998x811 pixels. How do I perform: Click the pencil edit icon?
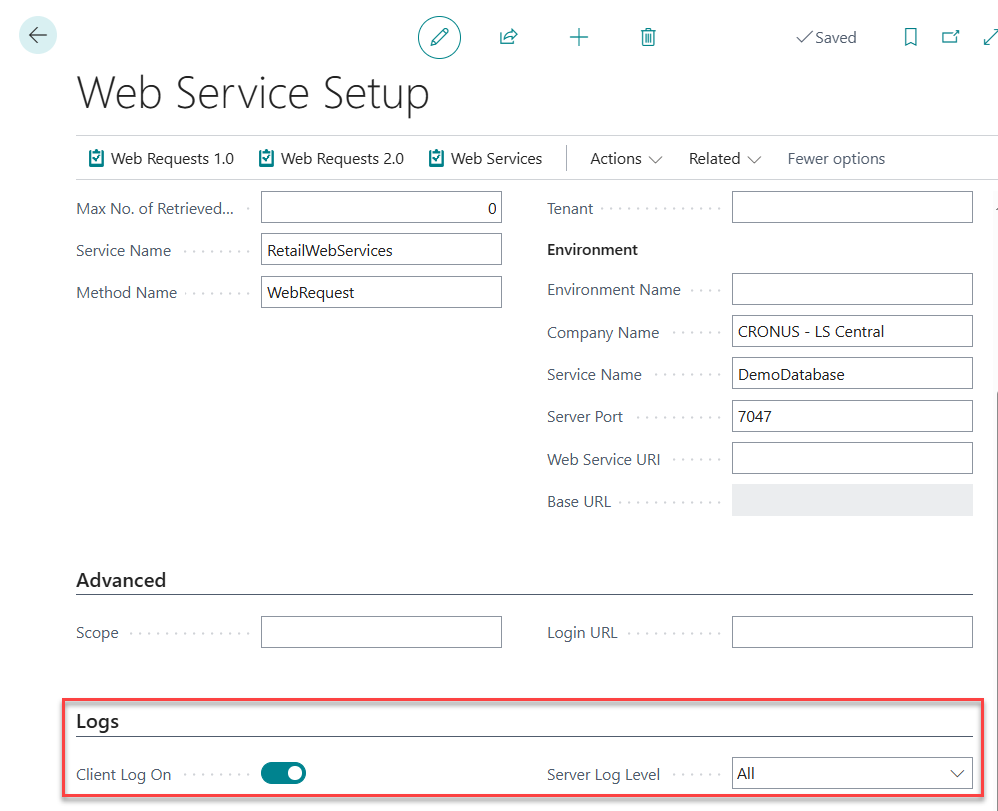click(x=439, y=38)
